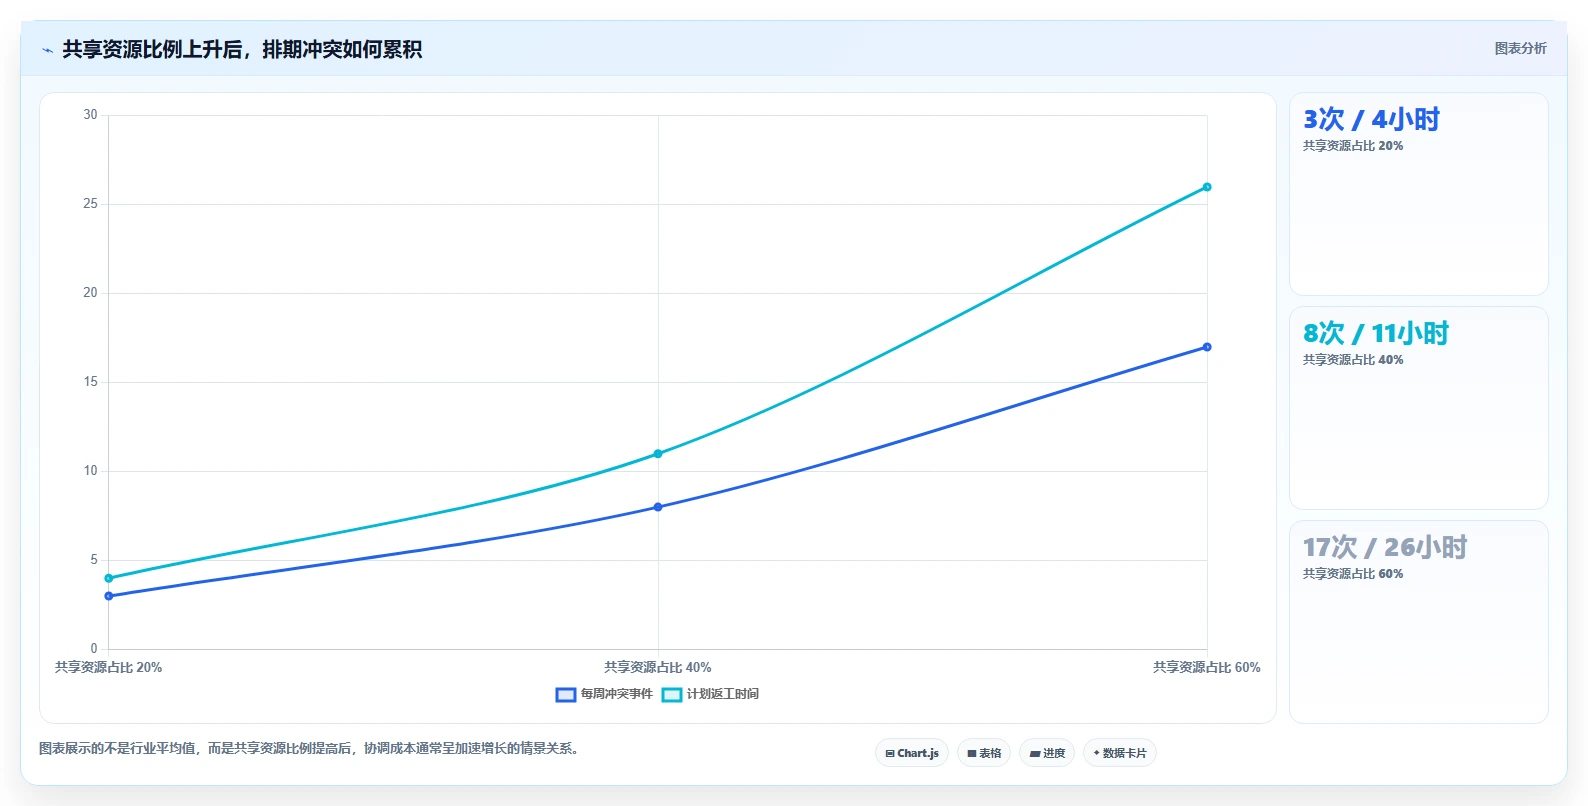Click the 图表分析 label in the header
Viewport: 1588px width, 806px height.
tap(1520, 48)
